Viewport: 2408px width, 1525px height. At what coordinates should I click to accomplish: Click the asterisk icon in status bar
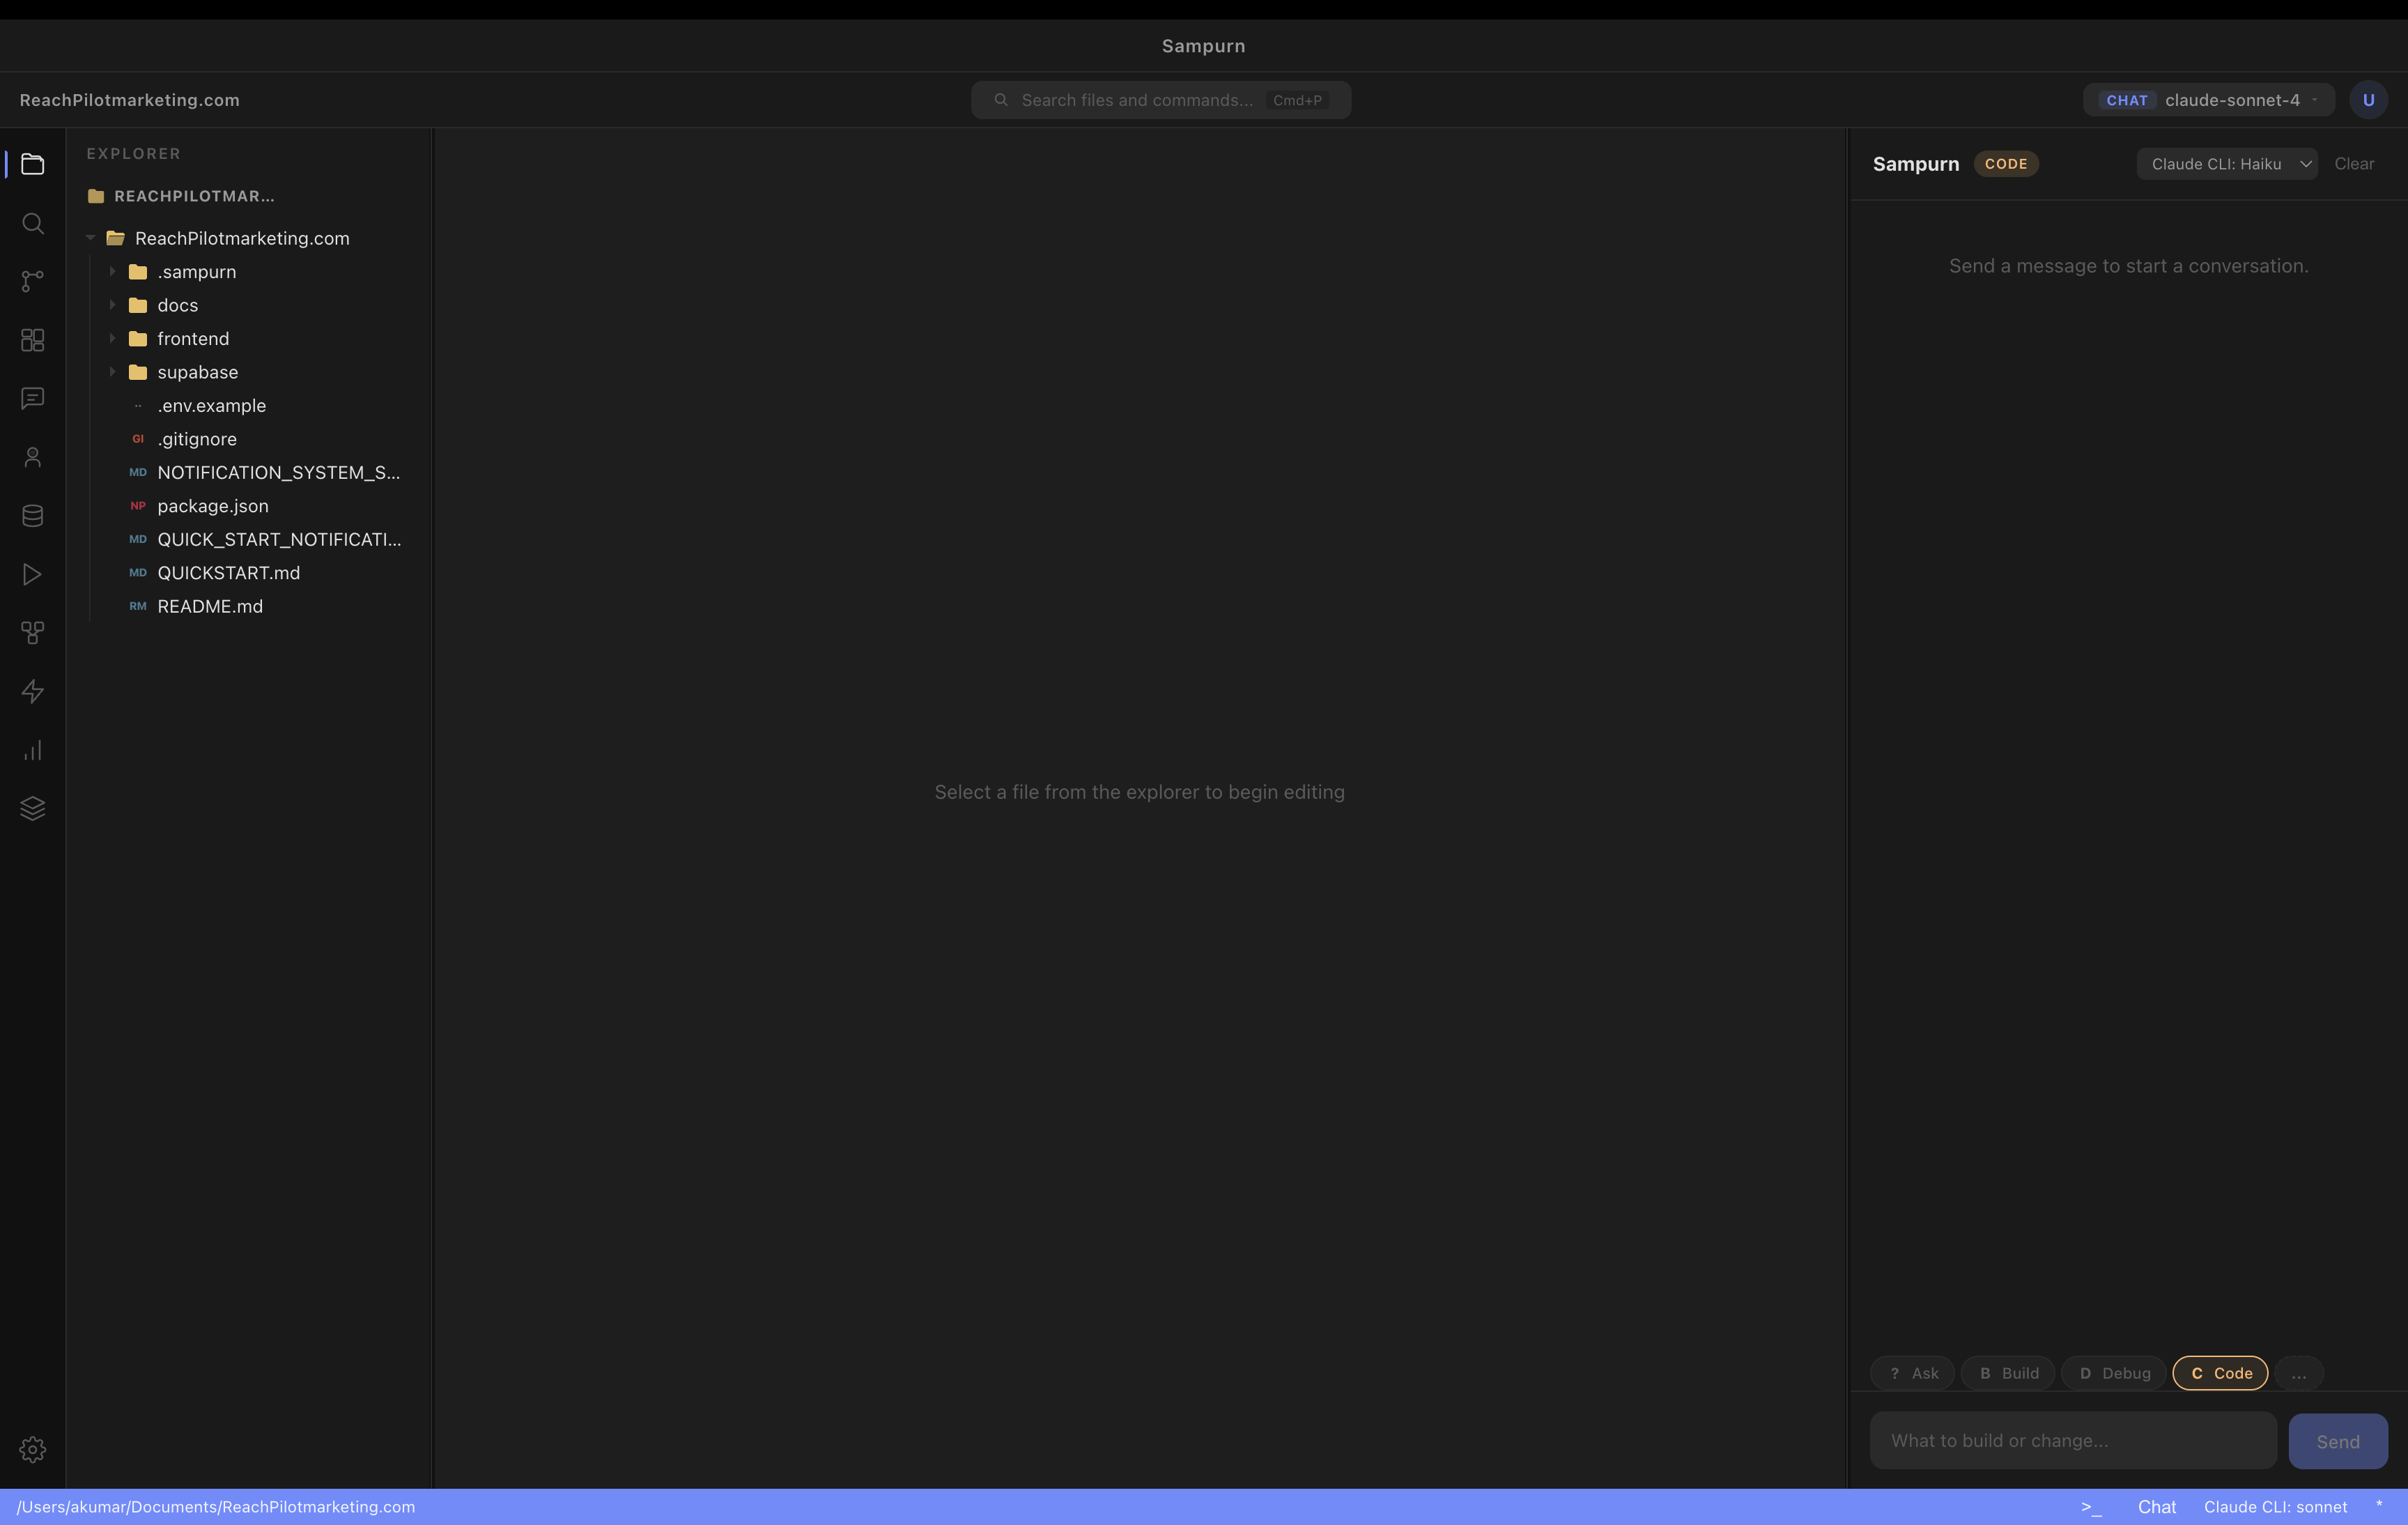(x=2379, y=1506)
